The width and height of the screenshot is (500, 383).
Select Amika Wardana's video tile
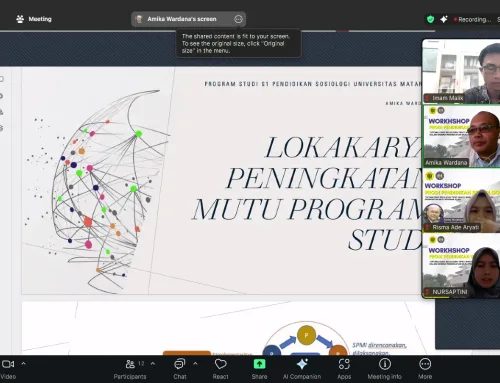coord(461,136)
